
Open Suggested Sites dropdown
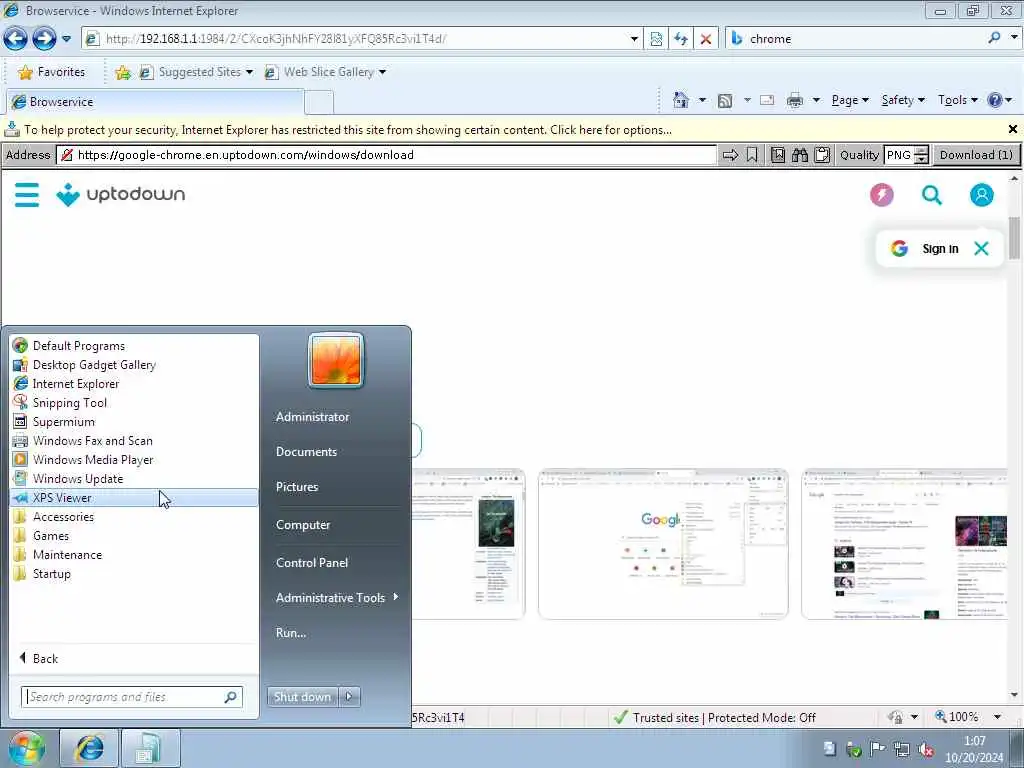pos(196,72)
